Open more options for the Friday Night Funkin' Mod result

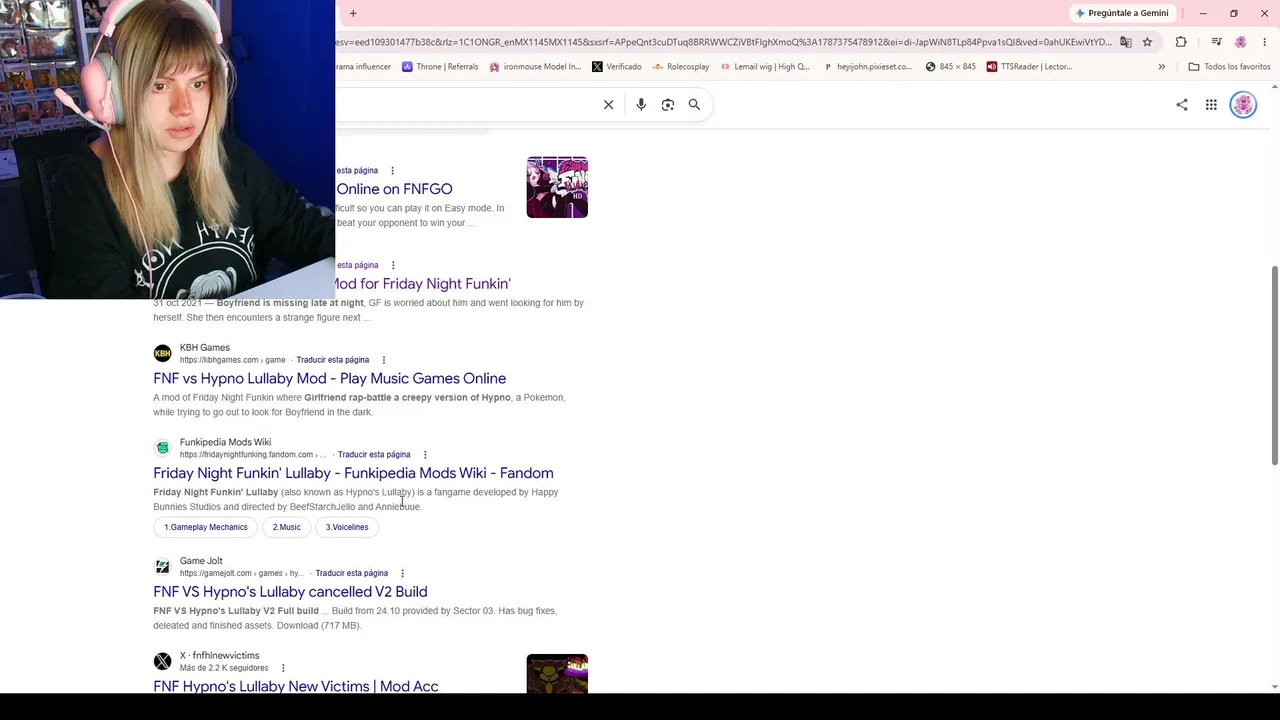point(393,265)
